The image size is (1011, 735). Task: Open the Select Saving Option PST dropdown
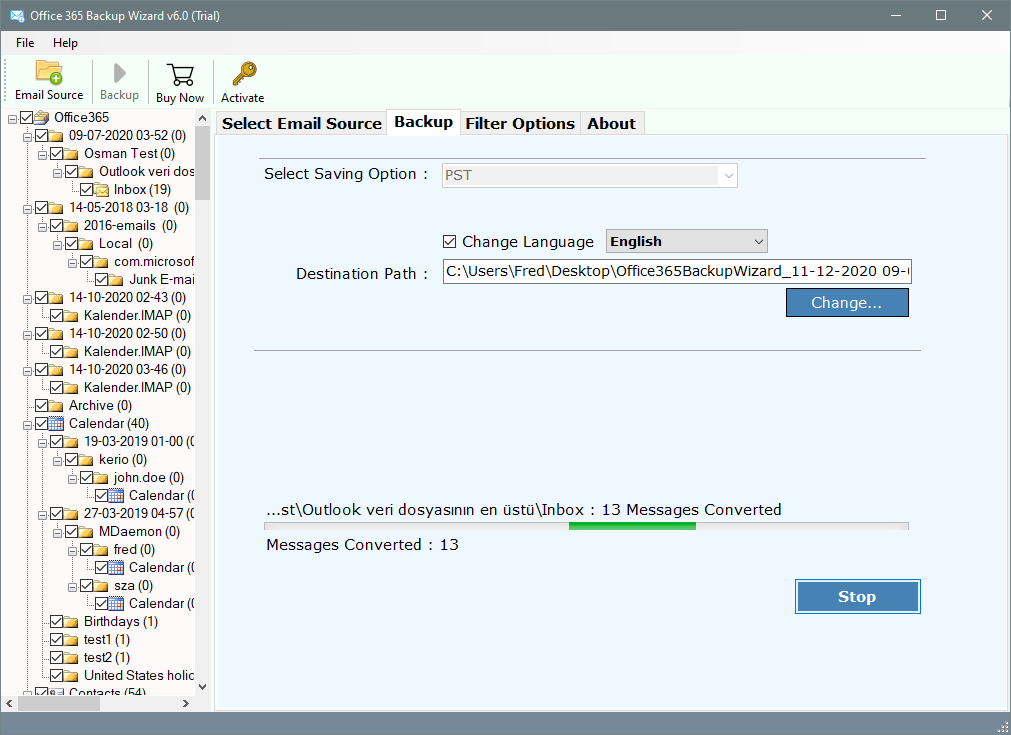[x=589, y=175]
